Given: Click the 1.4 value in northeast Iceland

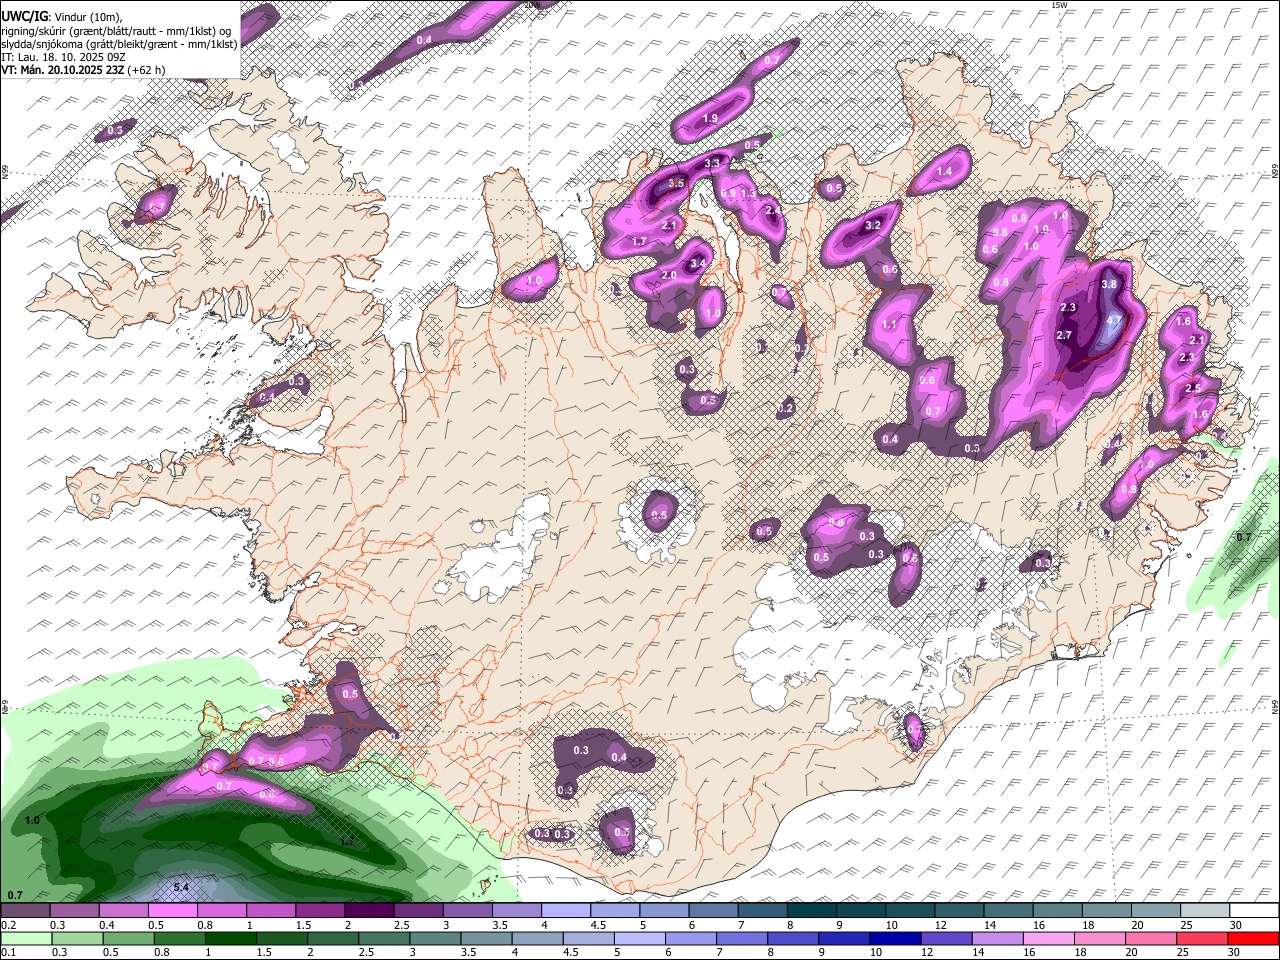Looking at the screenshot, I should [x=944, y=171].
